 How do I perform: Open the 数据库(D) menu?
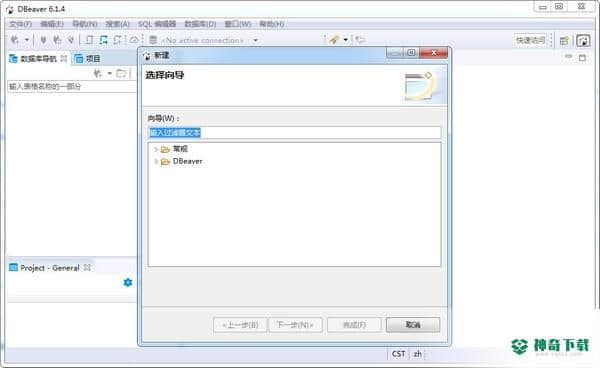point(200,24)
